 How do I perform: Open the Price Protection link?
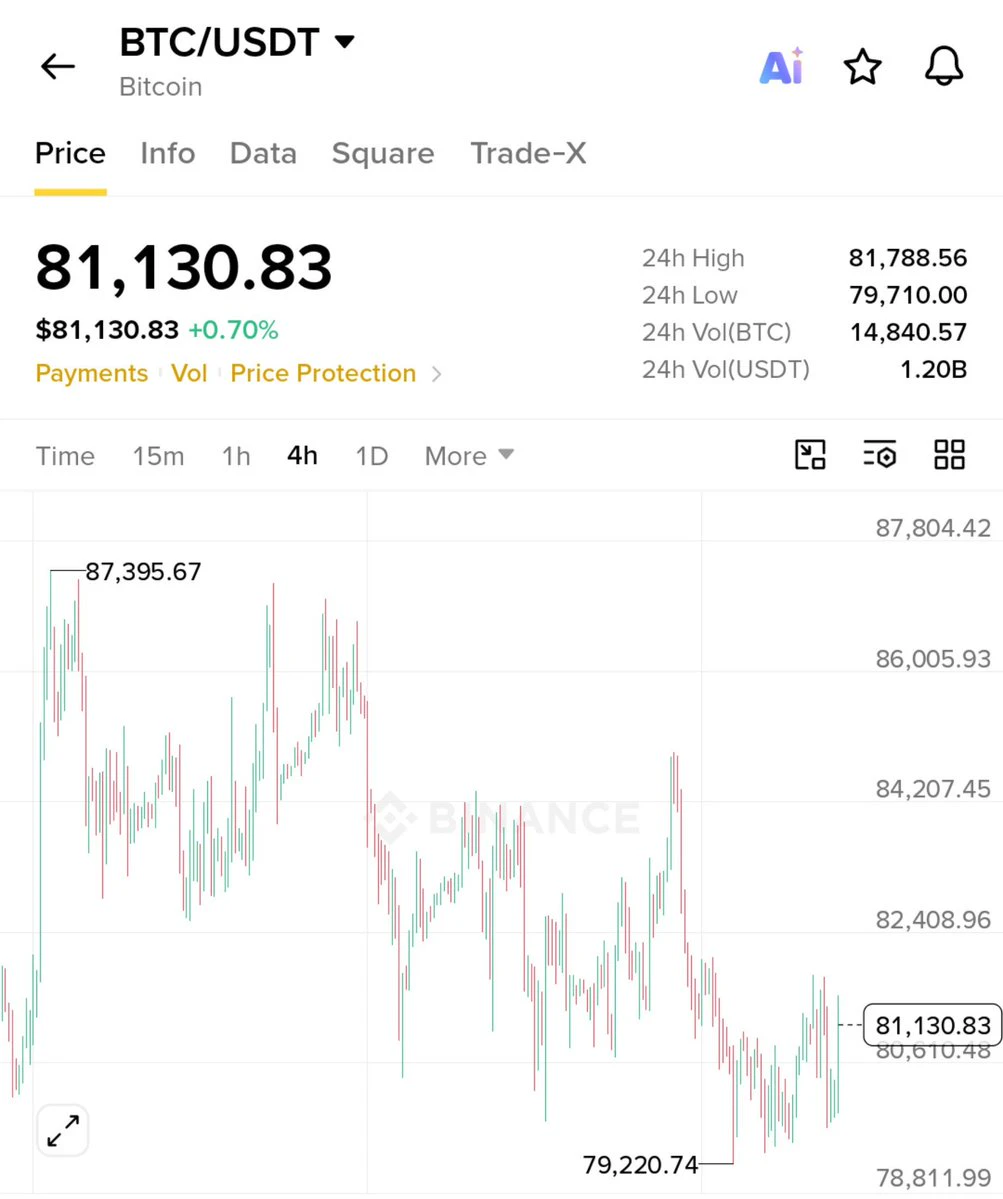[323, 373]
